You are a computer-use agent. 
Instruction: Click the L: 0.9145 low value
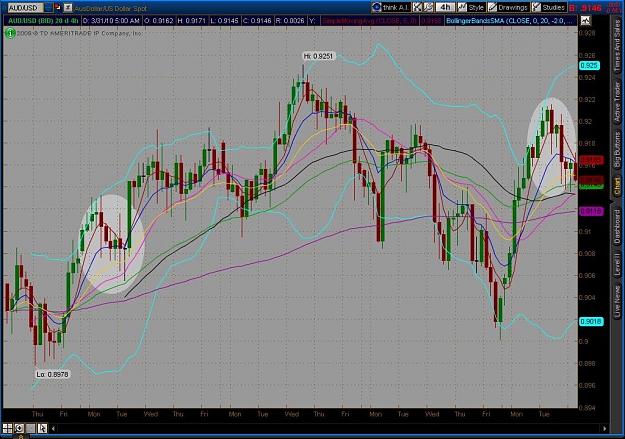tap(224, 20)
